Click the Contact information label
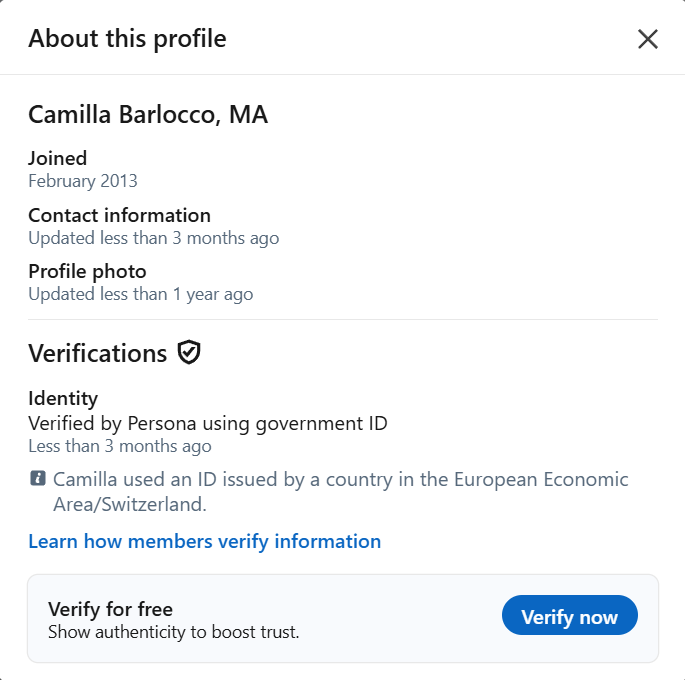Viewport: 685px width, 680px height. point(119,215)
